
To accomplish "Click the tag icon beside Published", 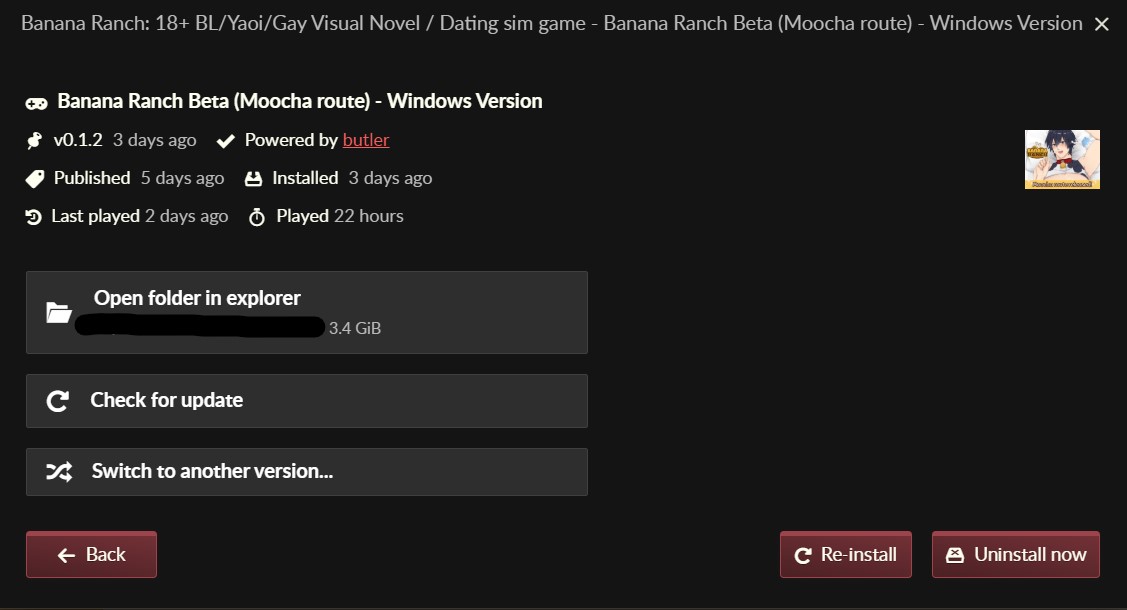I will tap(35, 179).
